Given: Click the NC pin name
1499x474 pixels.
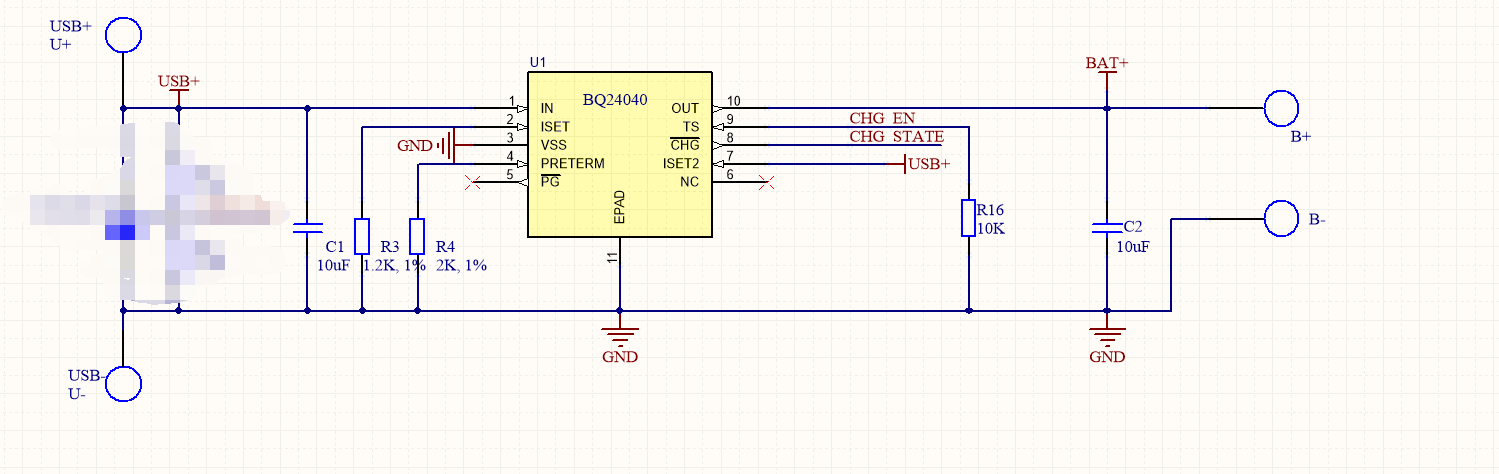Looking at the screenshot, I should coord(690,182).
